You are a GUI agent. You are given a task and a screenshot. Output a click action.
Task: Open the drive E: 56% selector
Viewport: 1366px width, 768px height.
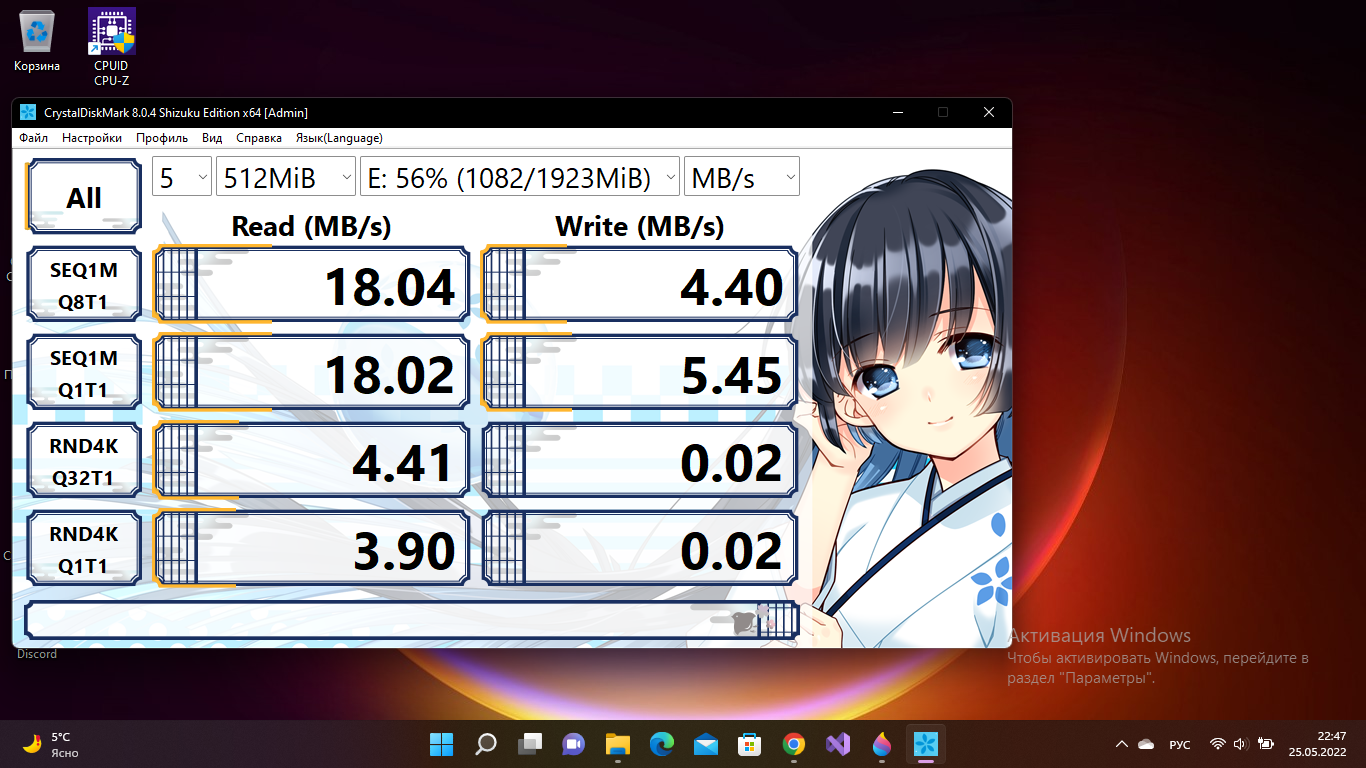[520, 178]
